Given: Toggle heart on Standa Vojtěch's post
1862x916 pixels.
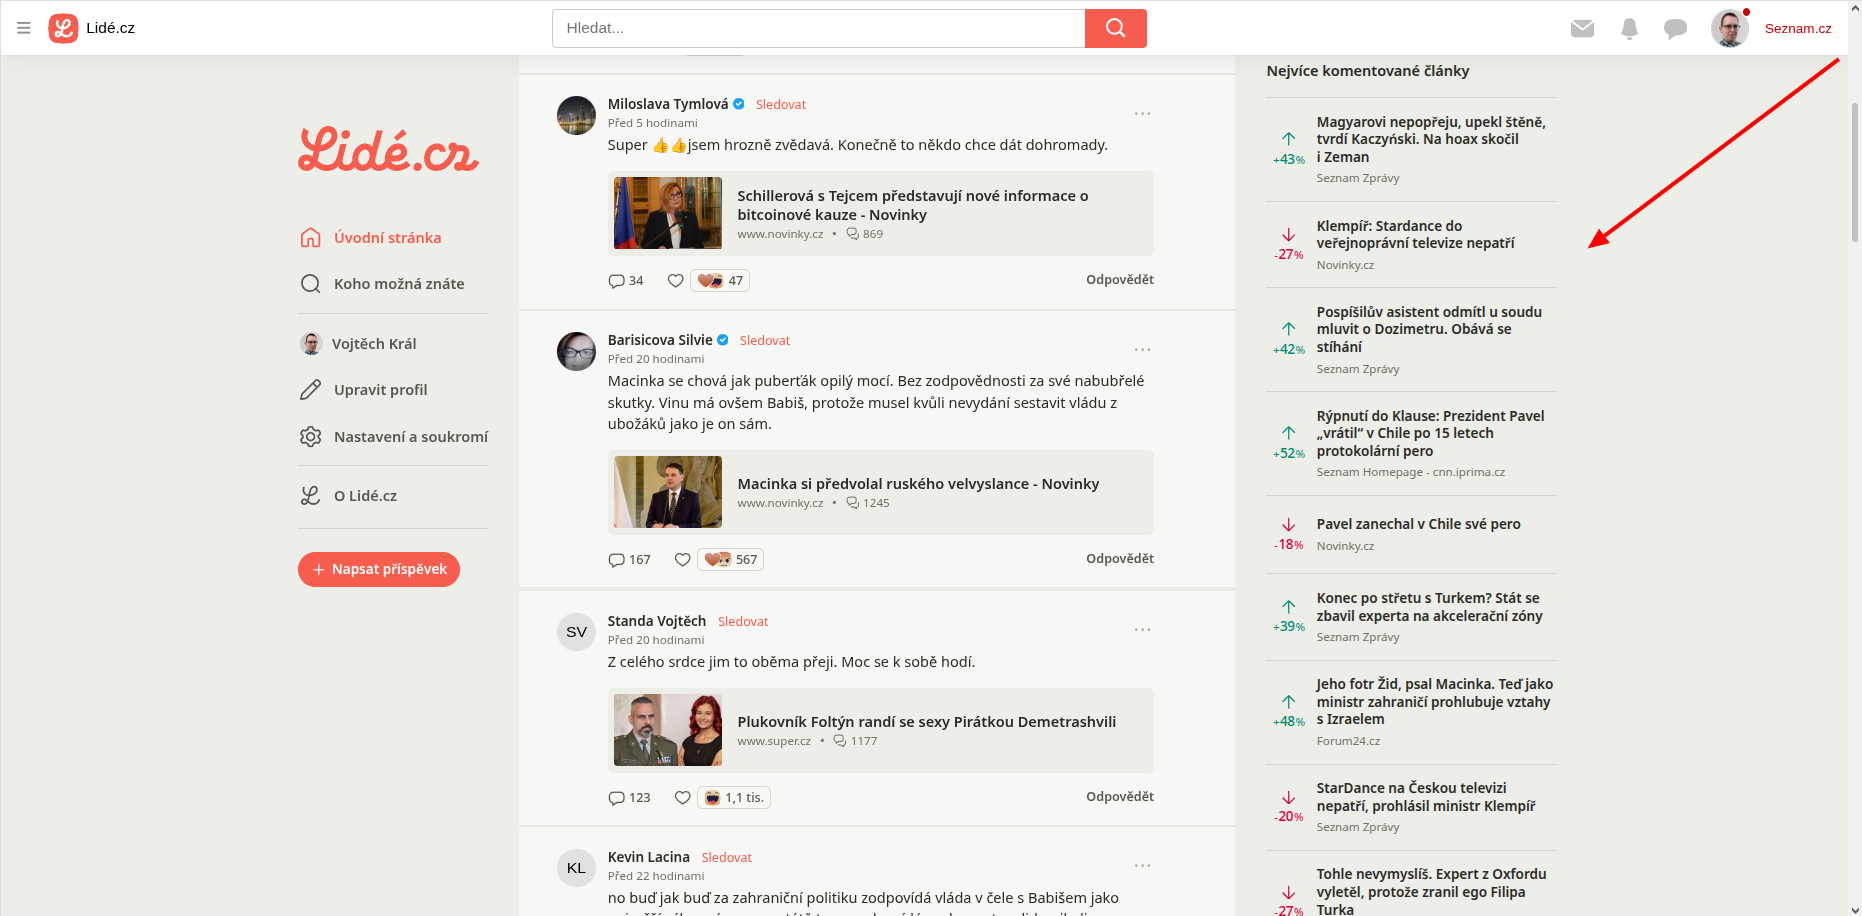Looking at the screenshot, I should [682, 798].
